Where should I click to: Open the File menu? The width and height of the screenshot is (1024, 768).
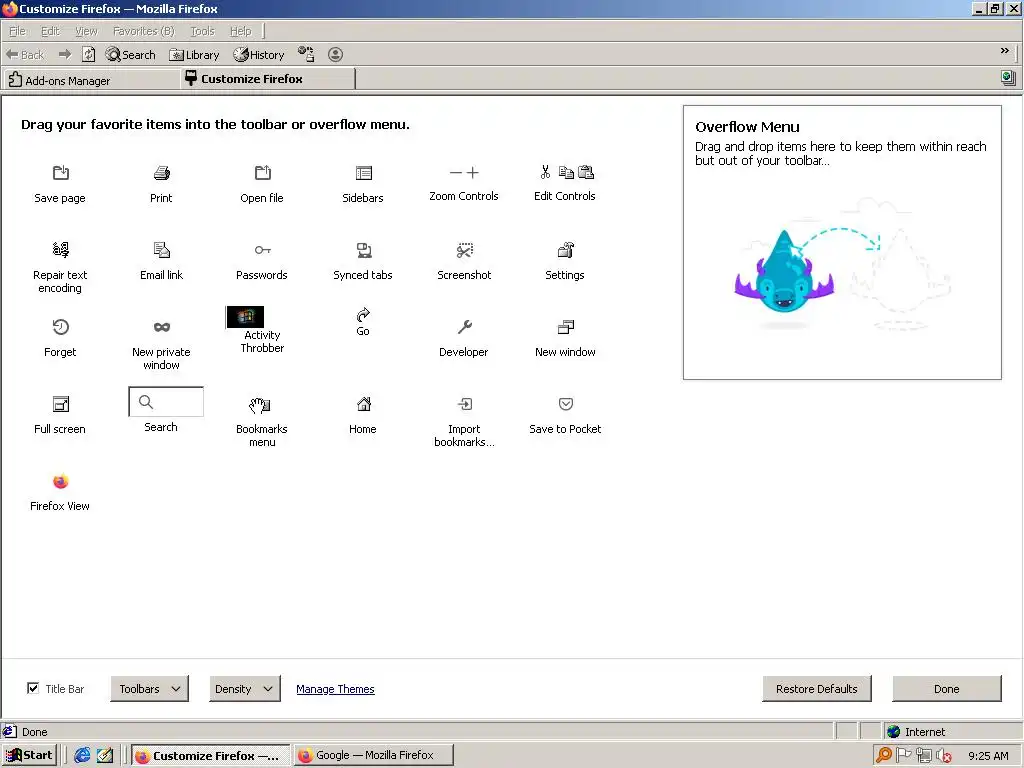[17, 31]
